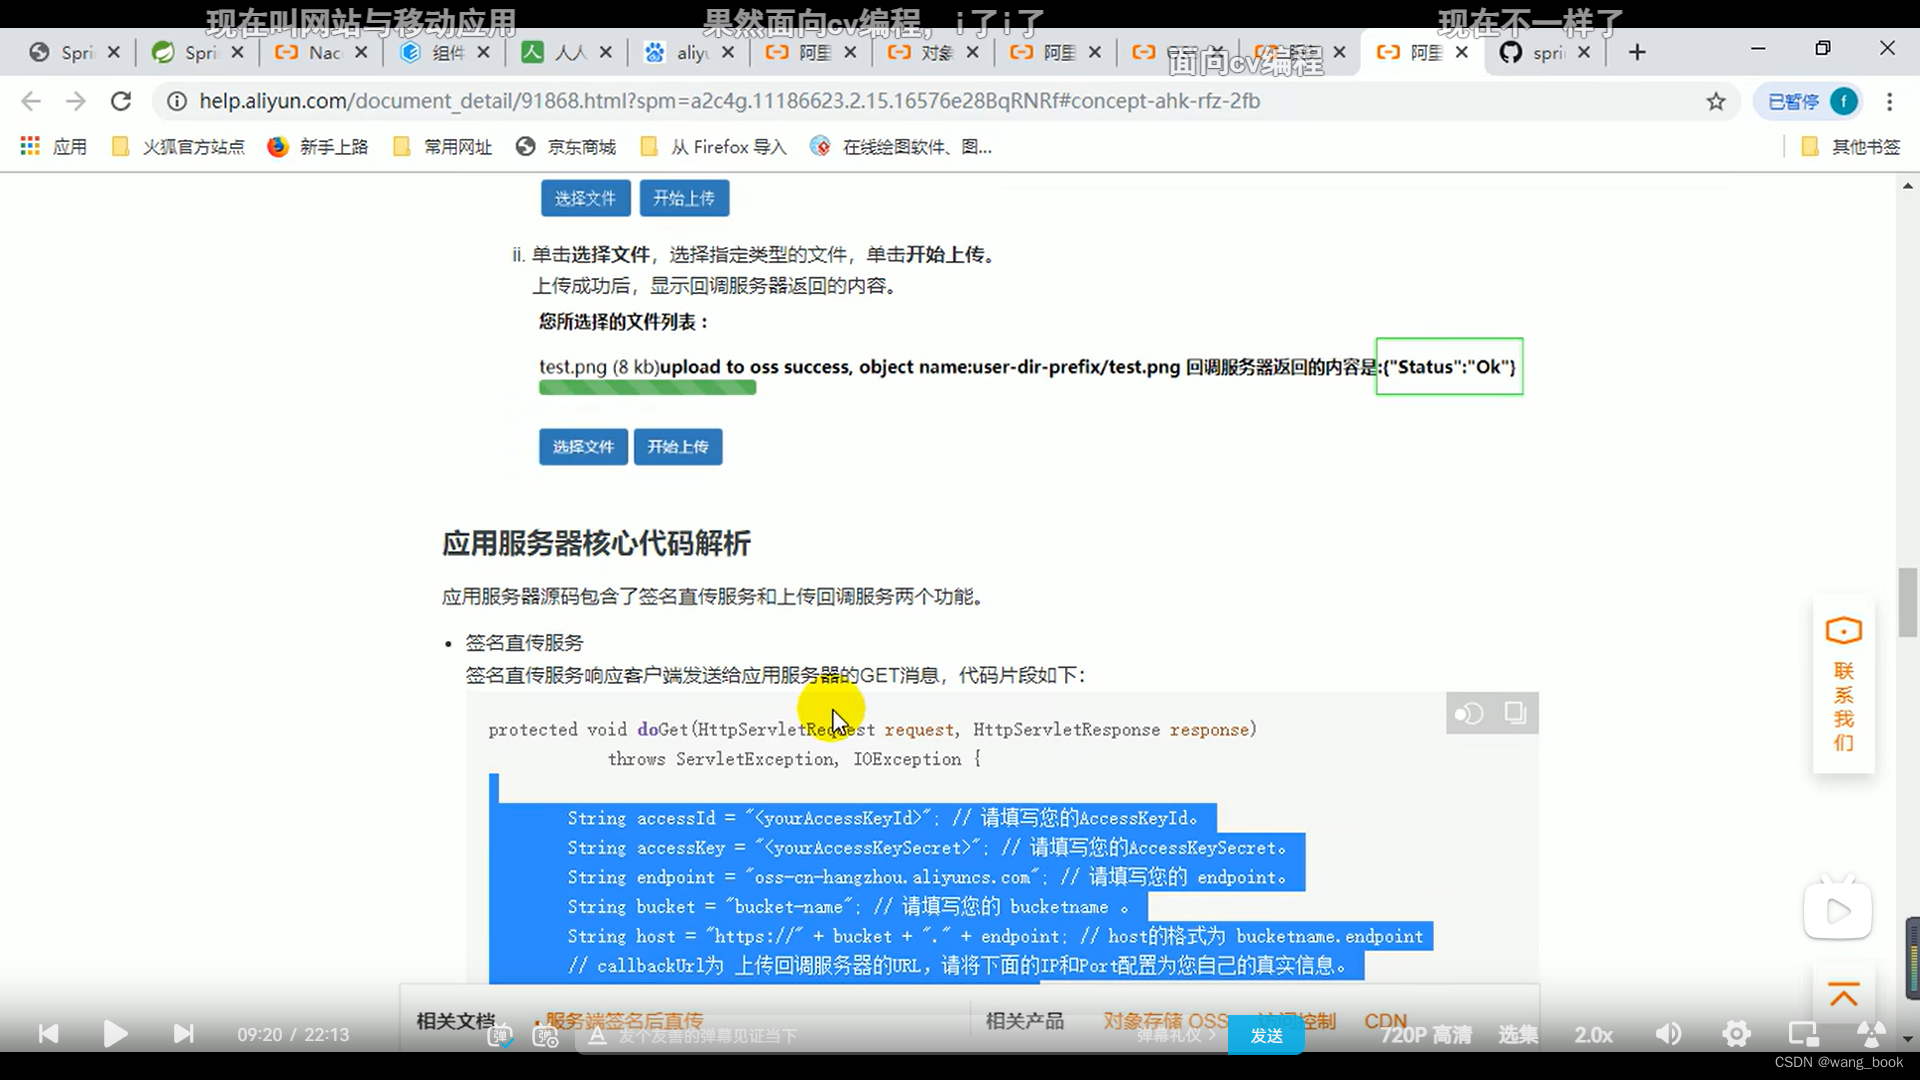The width and height of the screenshot is (1920, 1080).
Task: Click the 对象存储 OSS related product link
Action: point(1165,1021)
